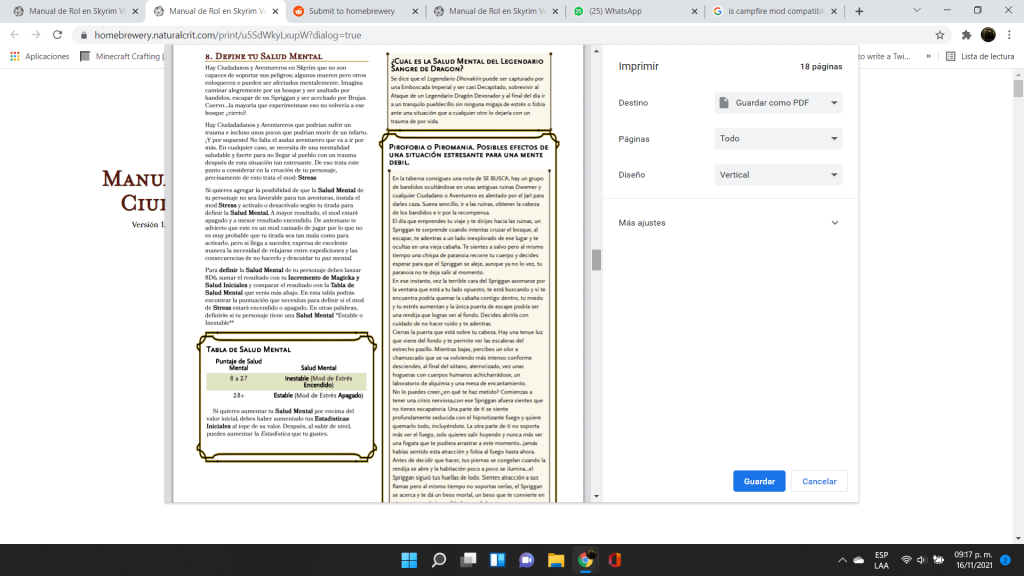The height and width of the screenshot is (576, 1024).
Task: Open Minecraft Crafting bookmark
Action: tap(120, 56)
